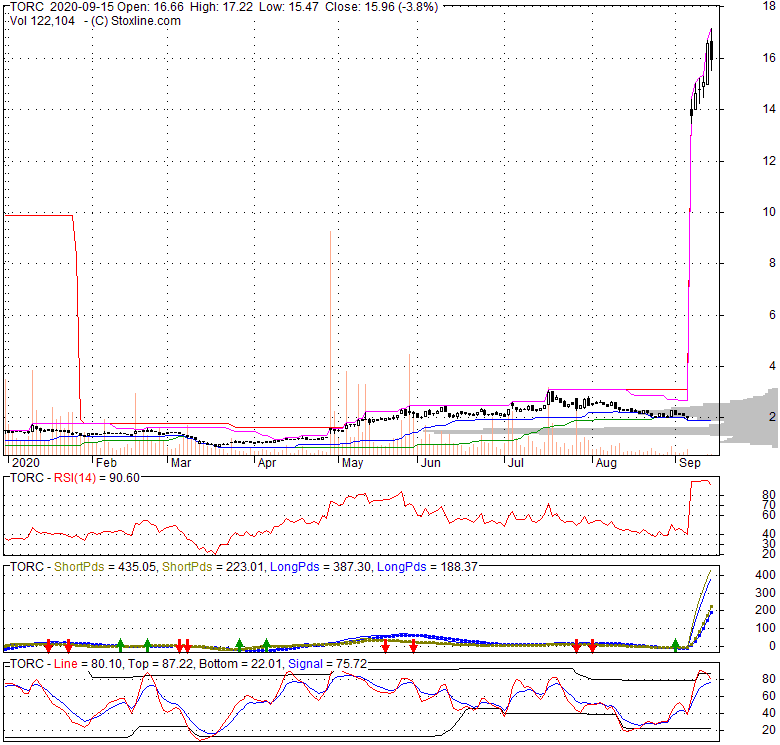The height and width of the screenshot is (745, 780).
Task: Click the first green up arrow in February
Action: [x=120, y=645]
